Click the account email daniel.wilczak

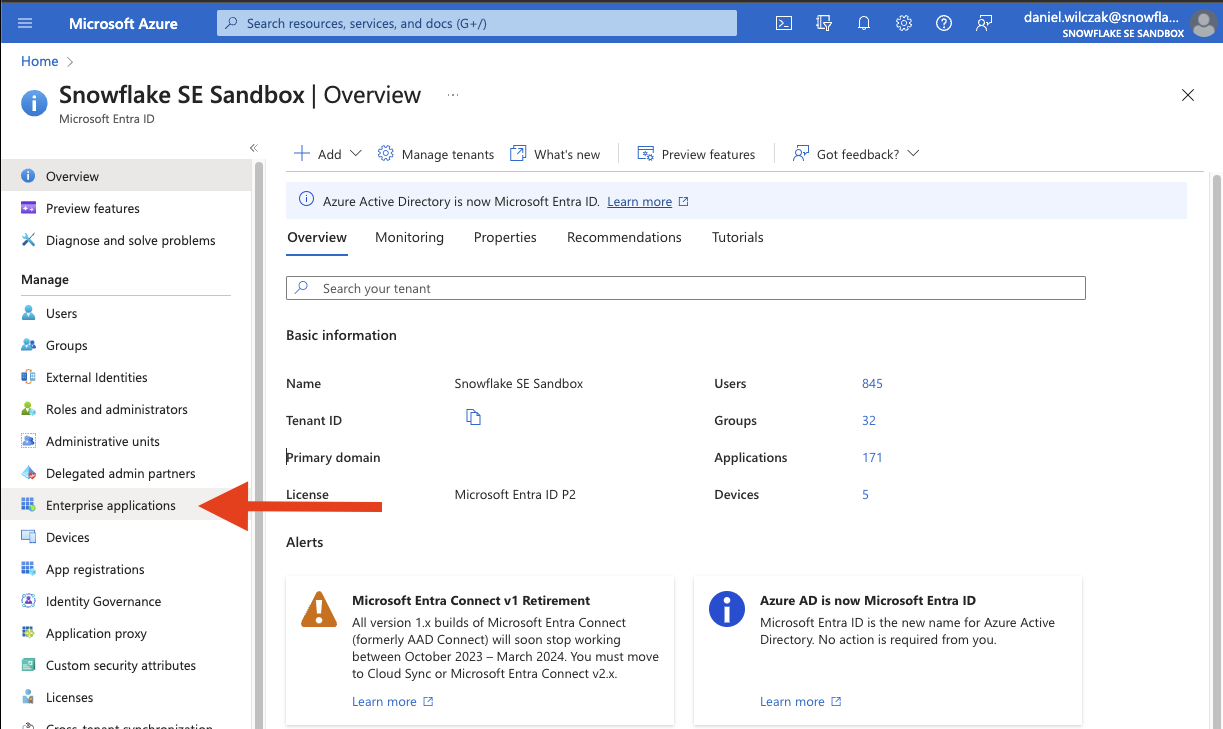click(x=1101, y=16)
